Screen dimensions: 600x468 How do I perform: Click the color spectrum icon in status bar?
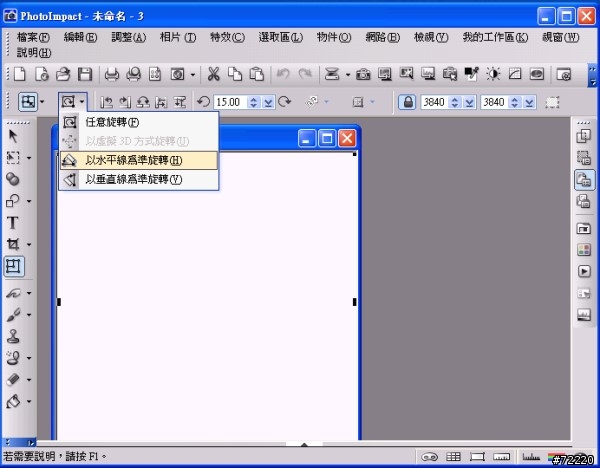[554, 457]
